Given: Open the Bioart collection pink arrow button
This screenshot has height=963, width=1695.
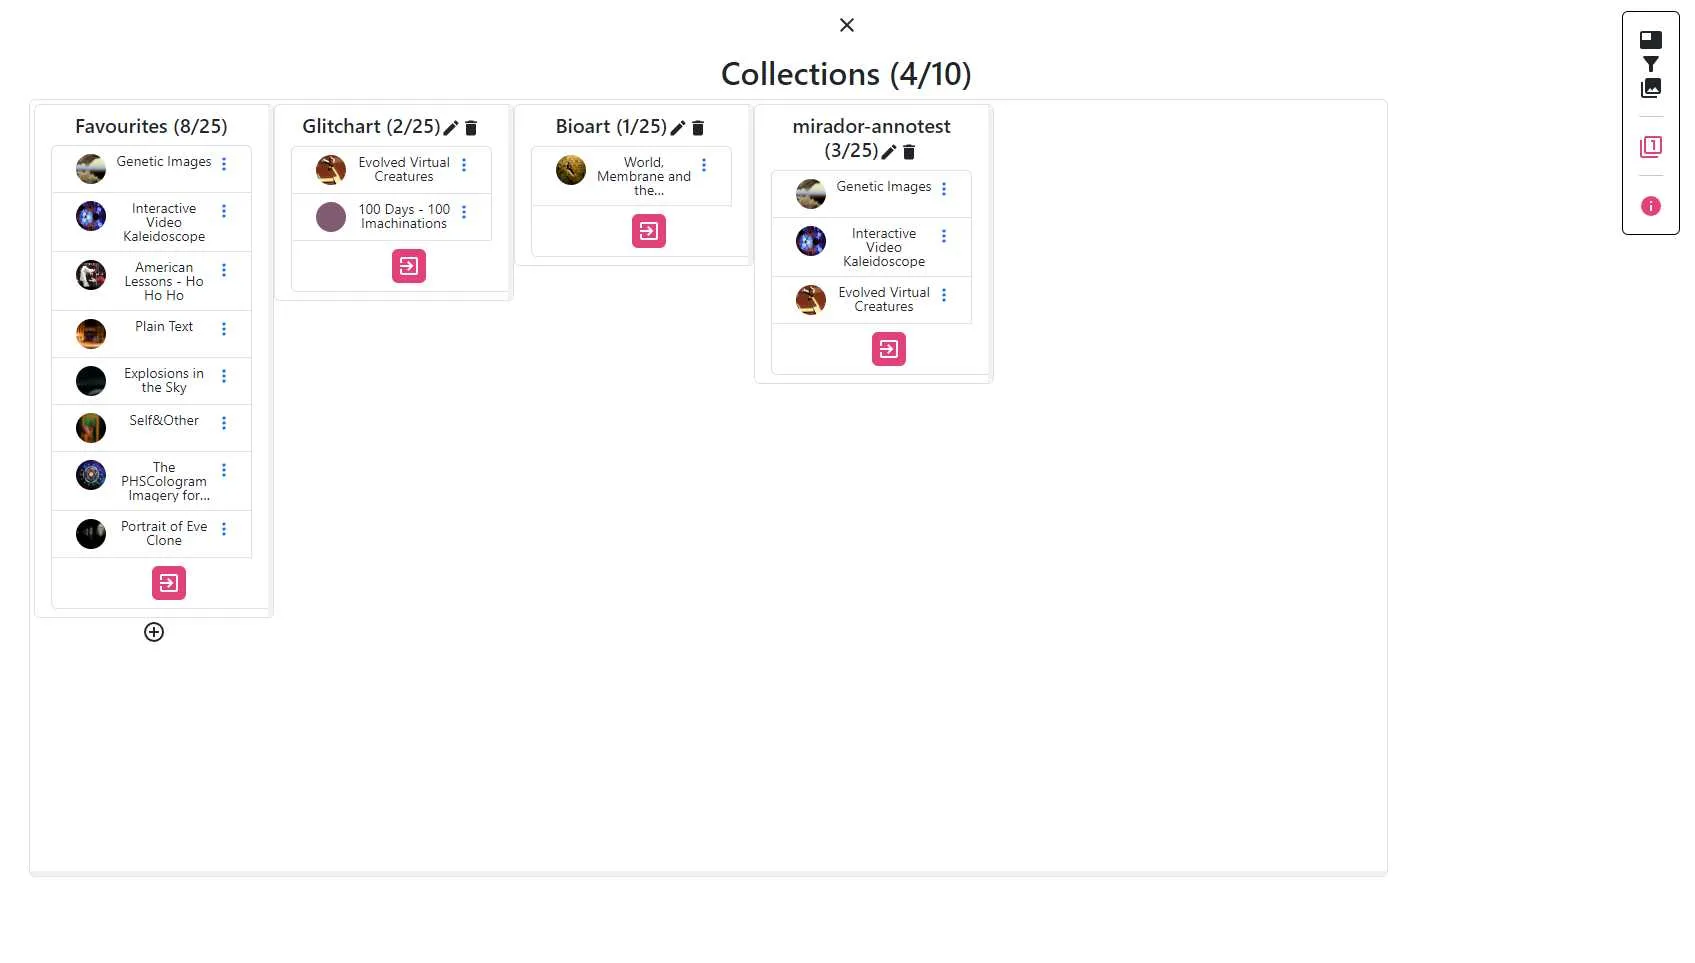Looking at the screenshot, I should [649, 231].
